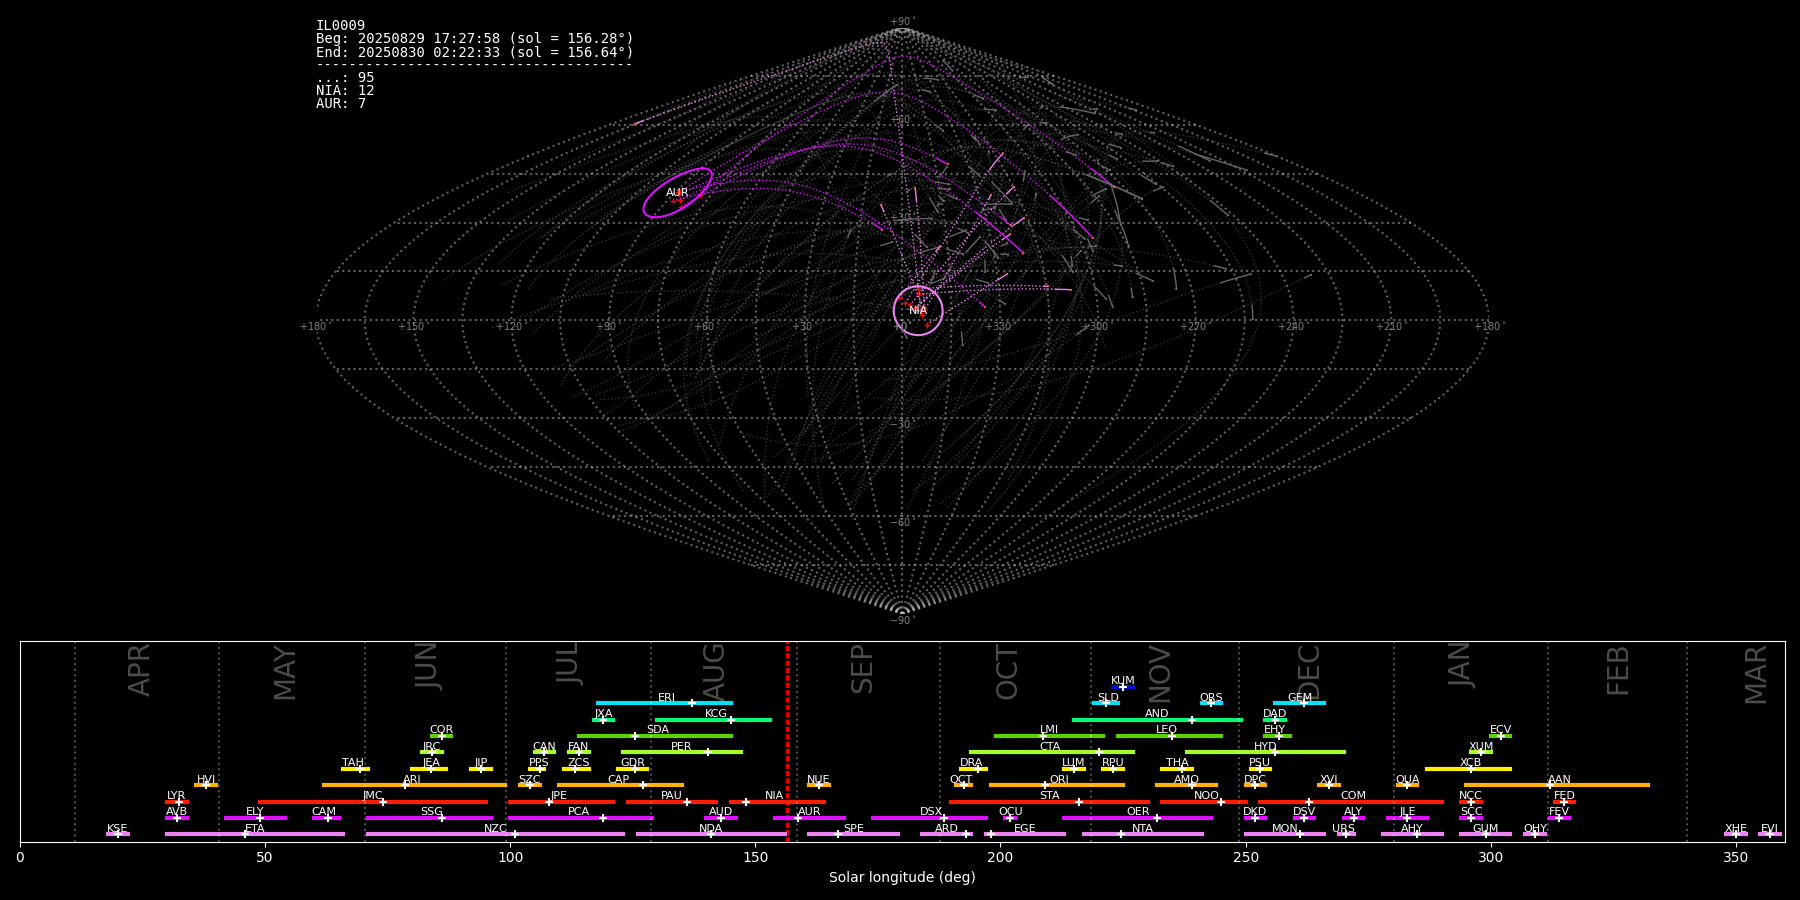Select the STA shower bar label
Image resolution: width=1800 pixels, height=900 pixels.
click(x=1050, y=796)
